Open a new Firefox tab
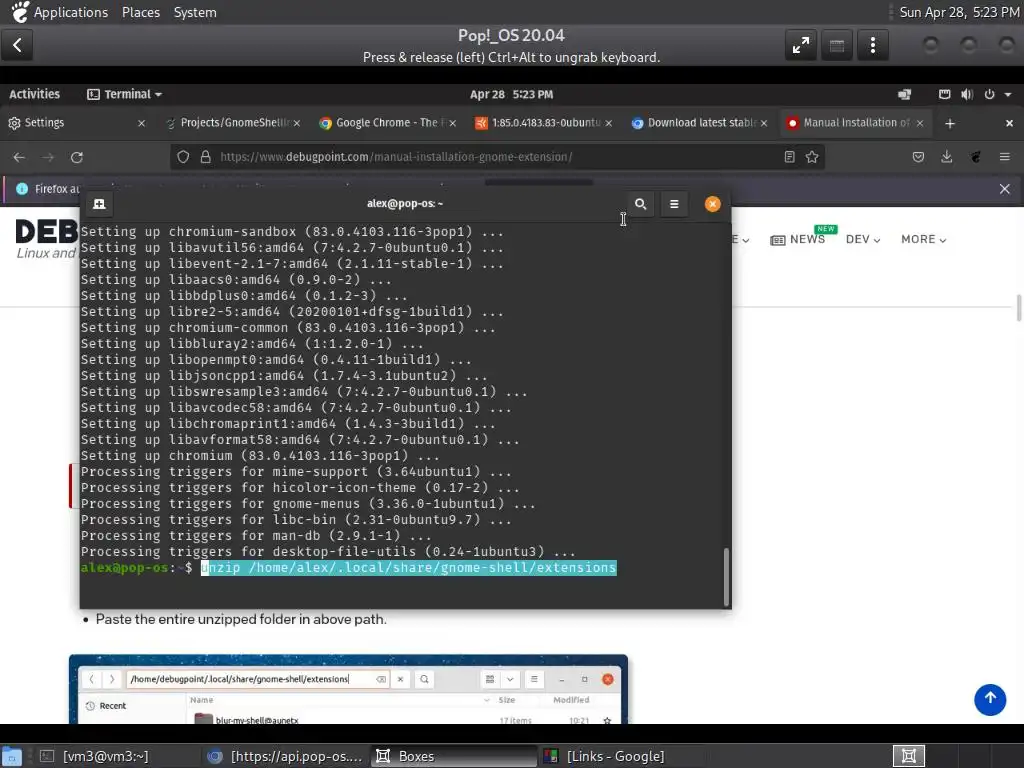 [950, 123]
